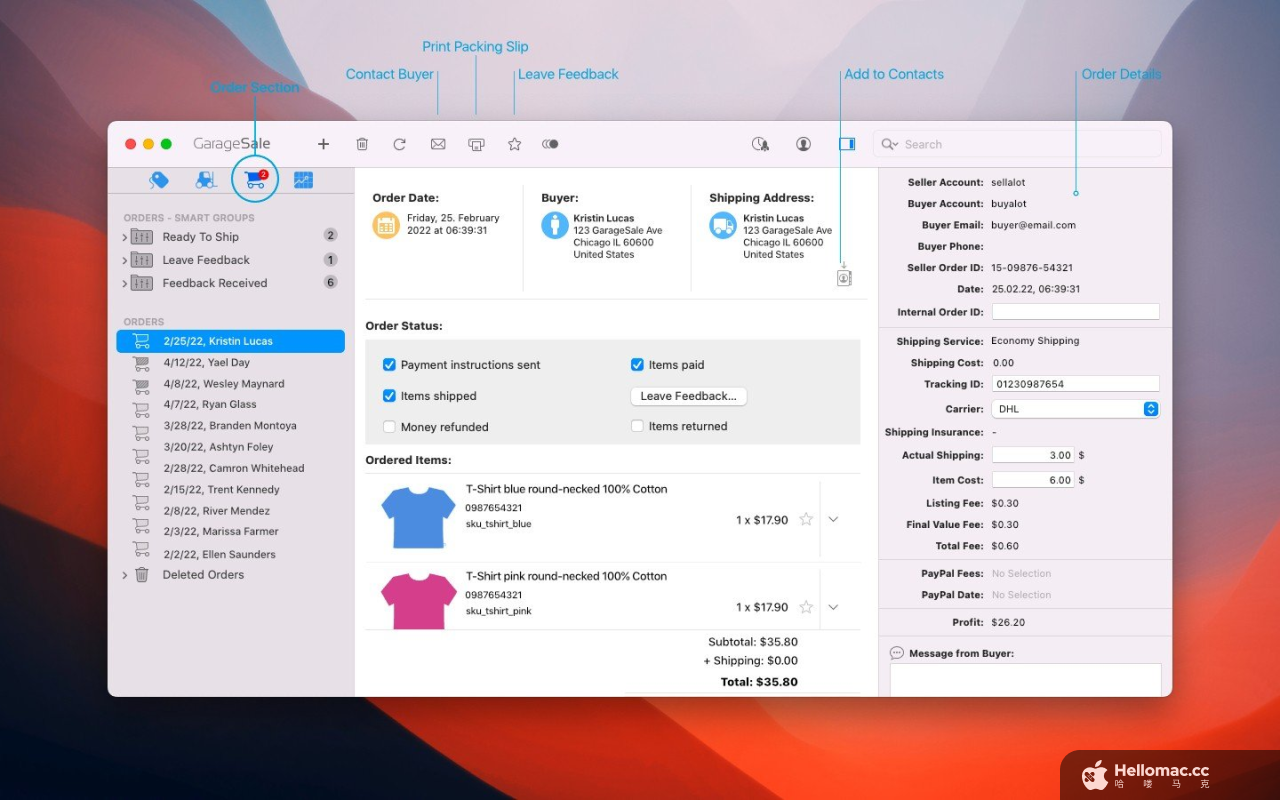Click the plus add button in toolbar
This screenshot has width=1280, height=800.
323,144
